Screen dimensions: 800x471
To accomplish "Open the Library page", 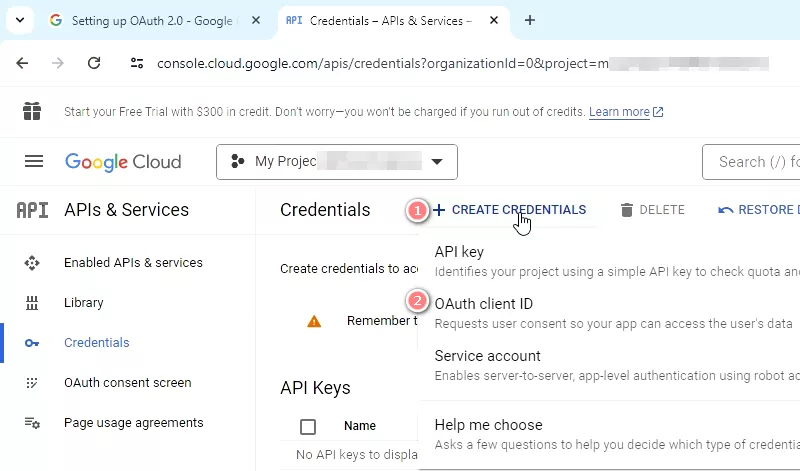I will [x=84, y=303].
